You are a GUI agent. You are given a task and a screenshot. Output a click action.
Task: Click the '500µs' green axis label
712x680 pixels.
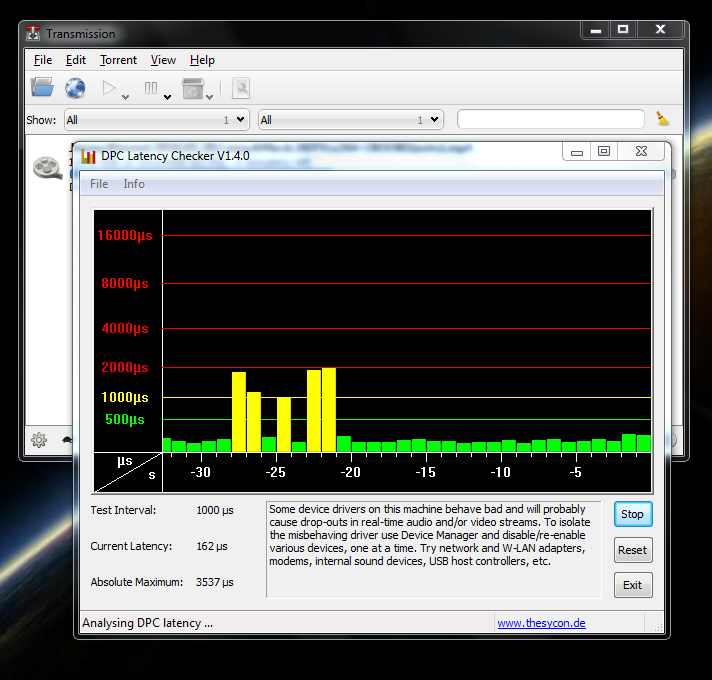point(125,419)
